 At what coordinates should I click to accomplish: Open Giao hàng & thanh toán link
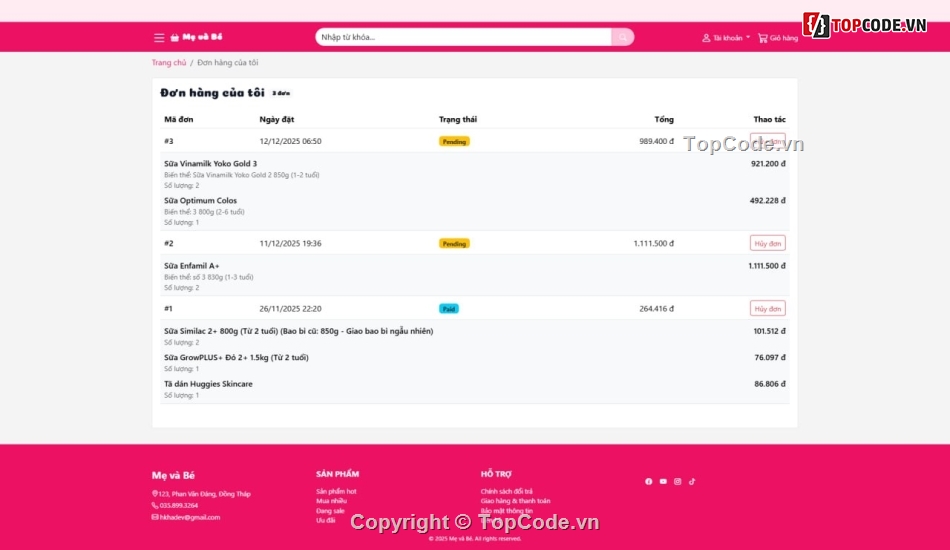click(516, 501)
